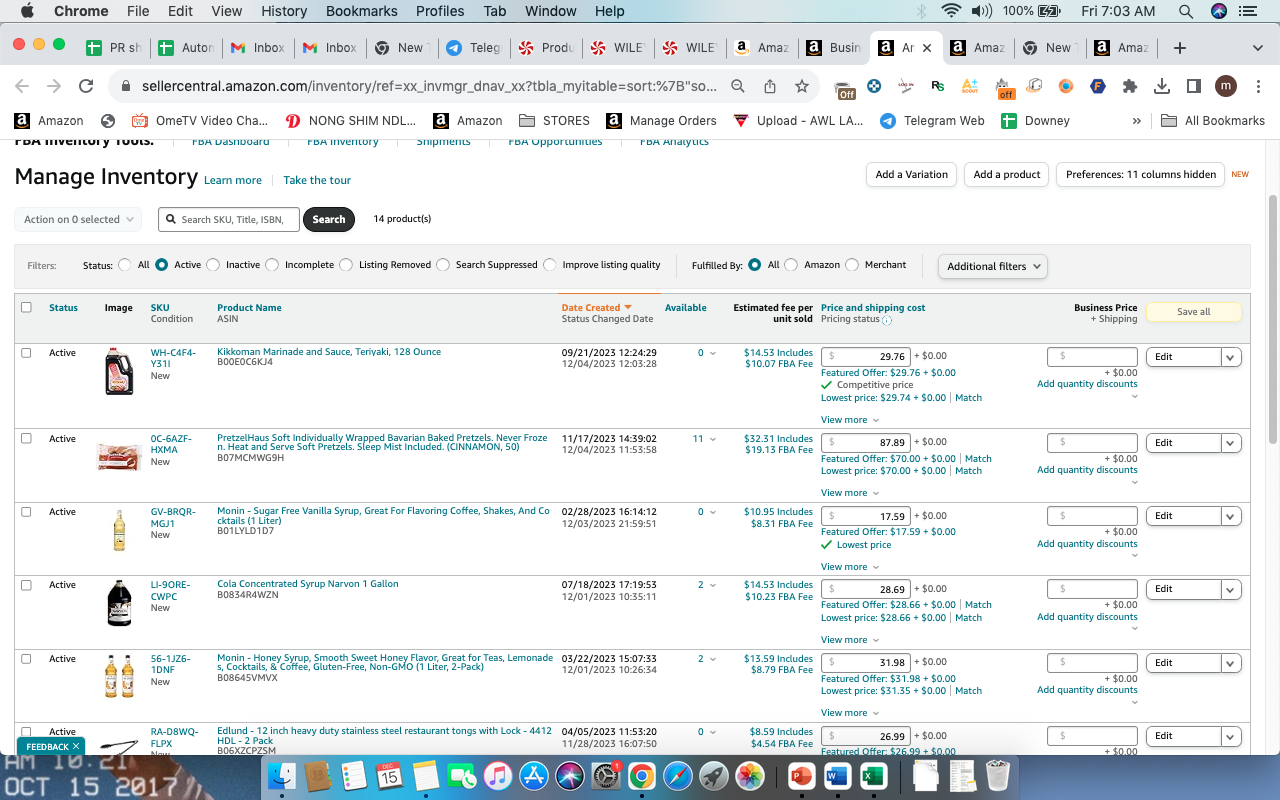Open a new Chrome tab
The width and height of the screenshot is (1280, 800).
[1180, 48]
